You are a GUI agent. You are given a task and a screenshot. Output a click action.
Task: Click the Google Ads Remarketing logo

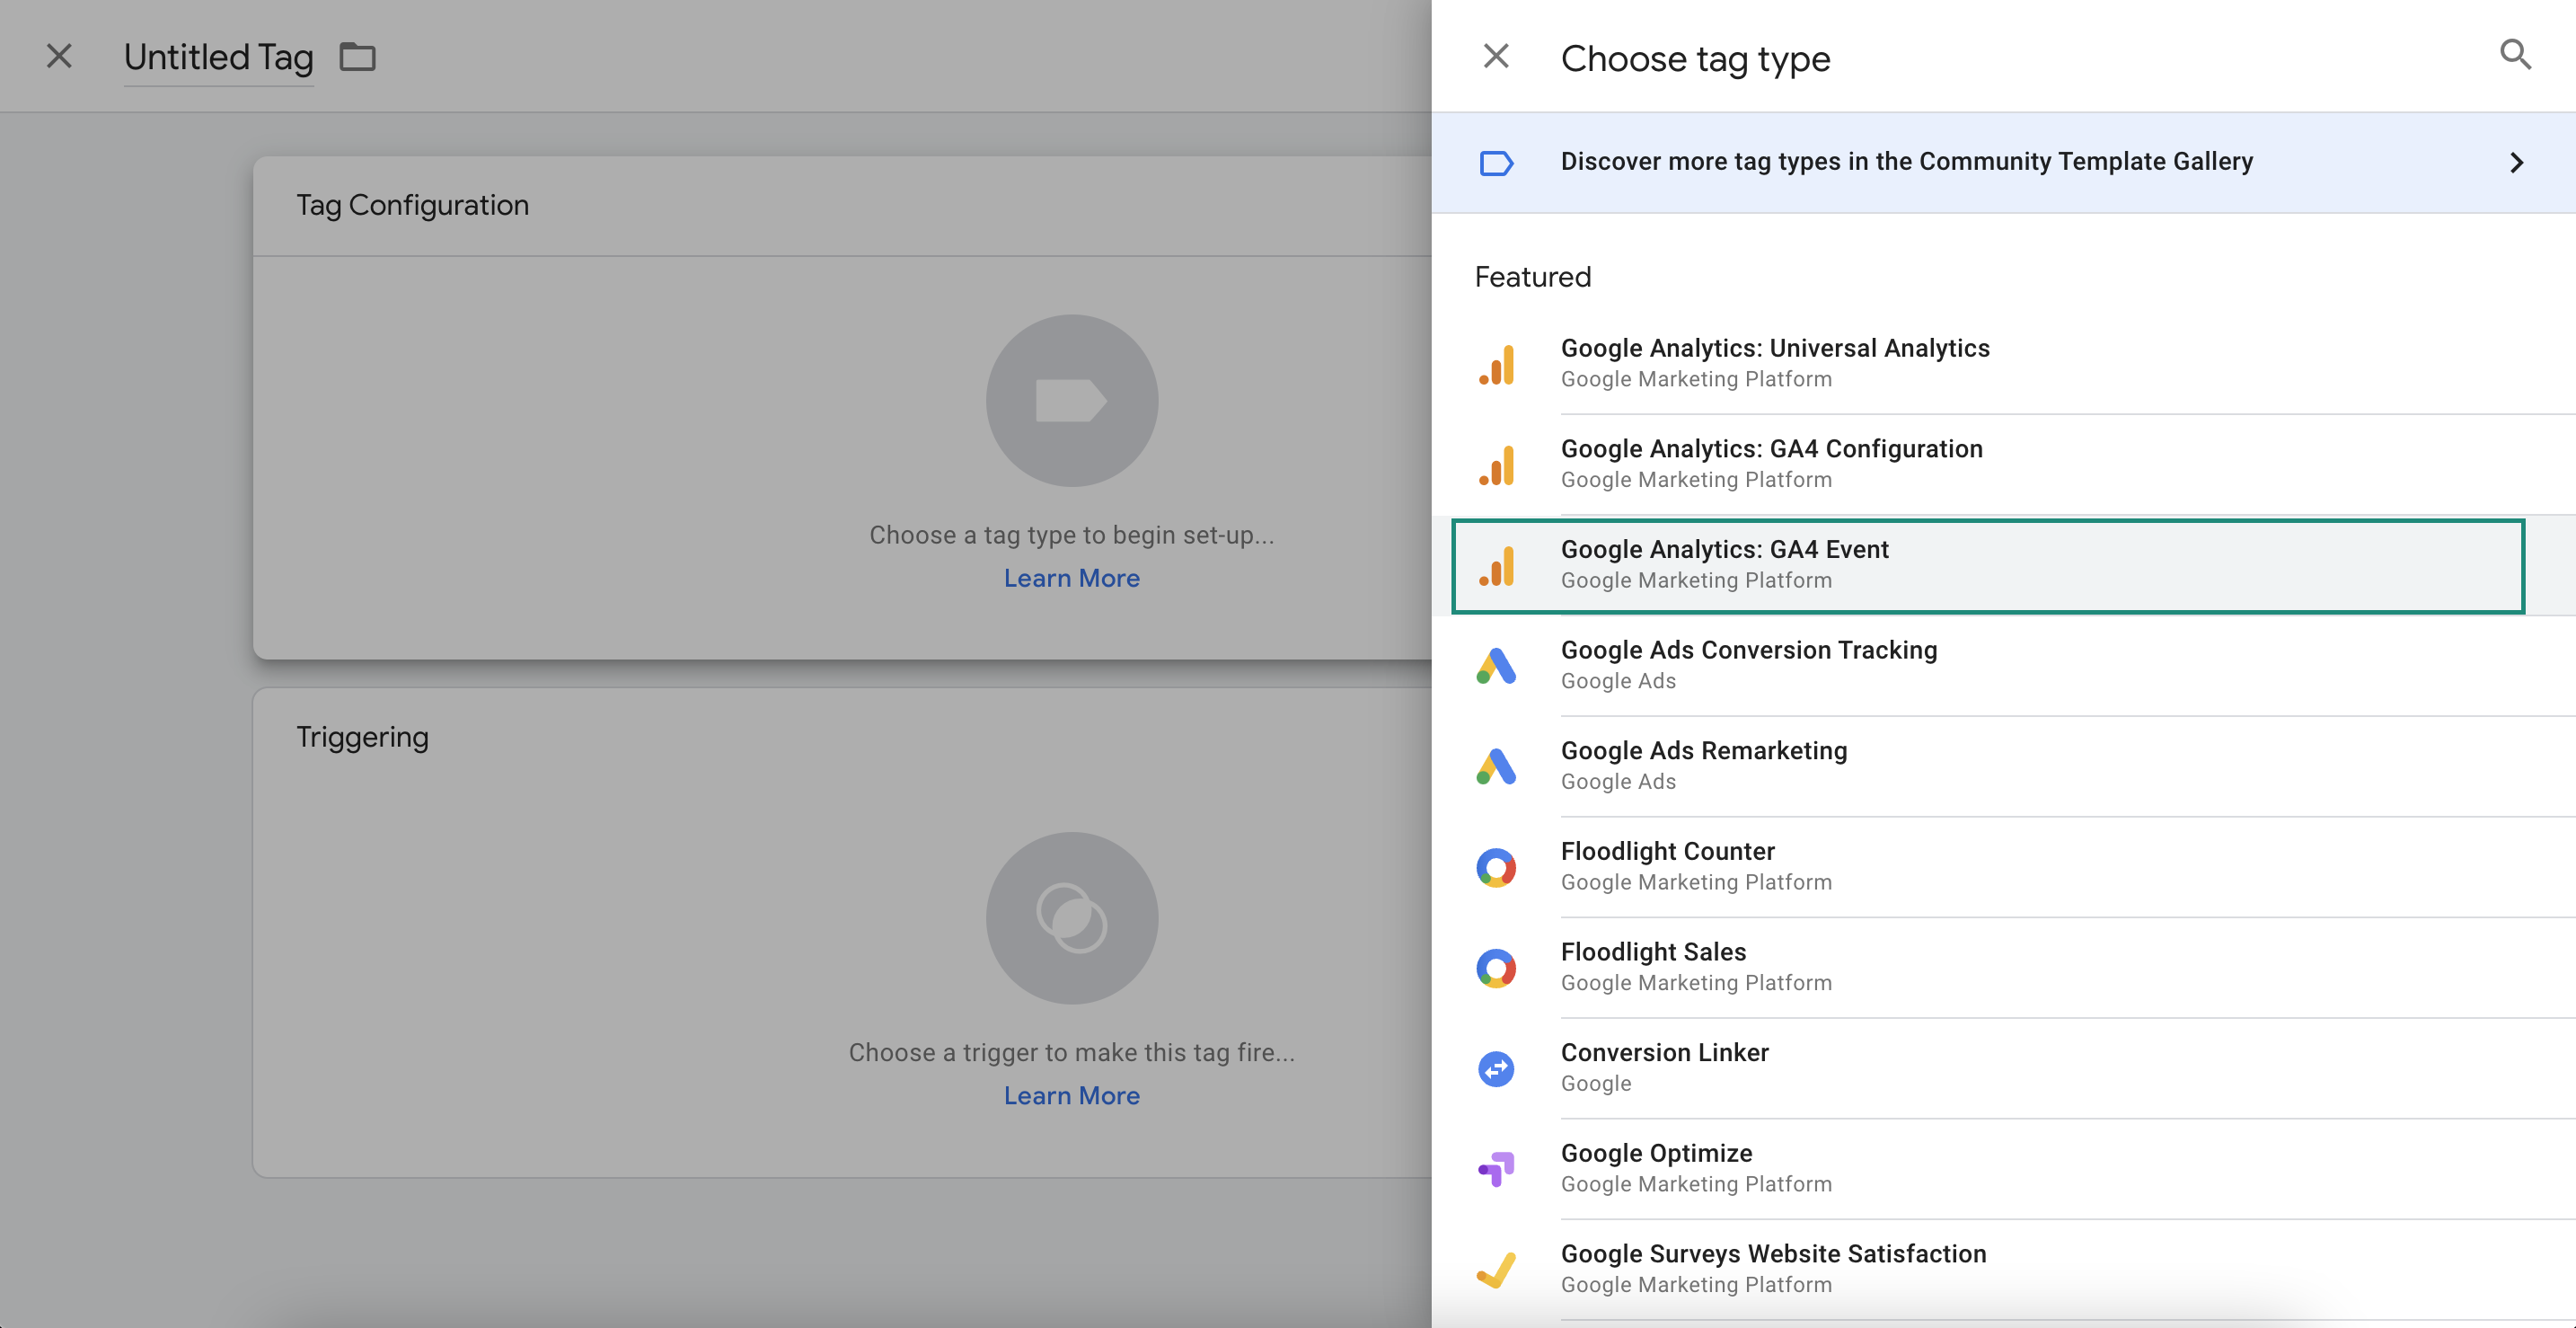point(1496,767)
